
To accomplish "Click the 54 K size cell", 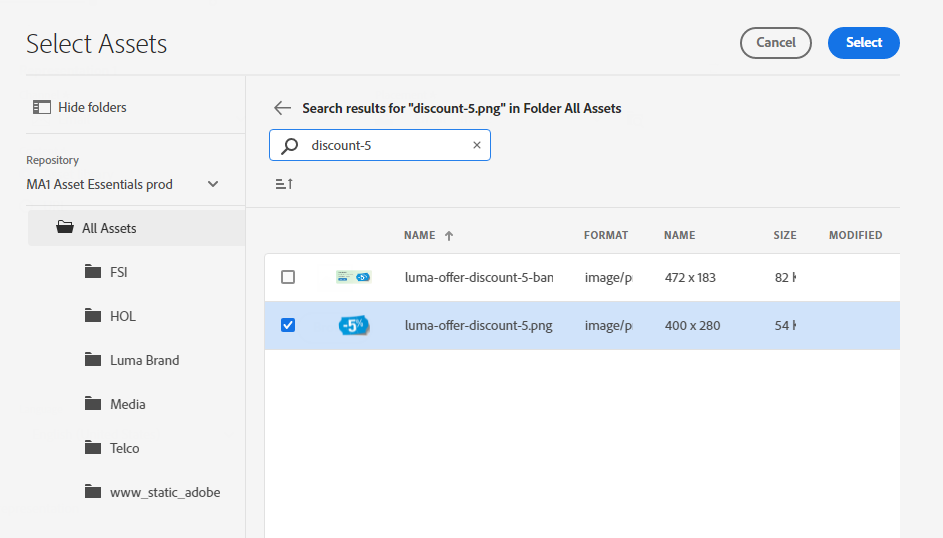I will [x=785, y=325].
